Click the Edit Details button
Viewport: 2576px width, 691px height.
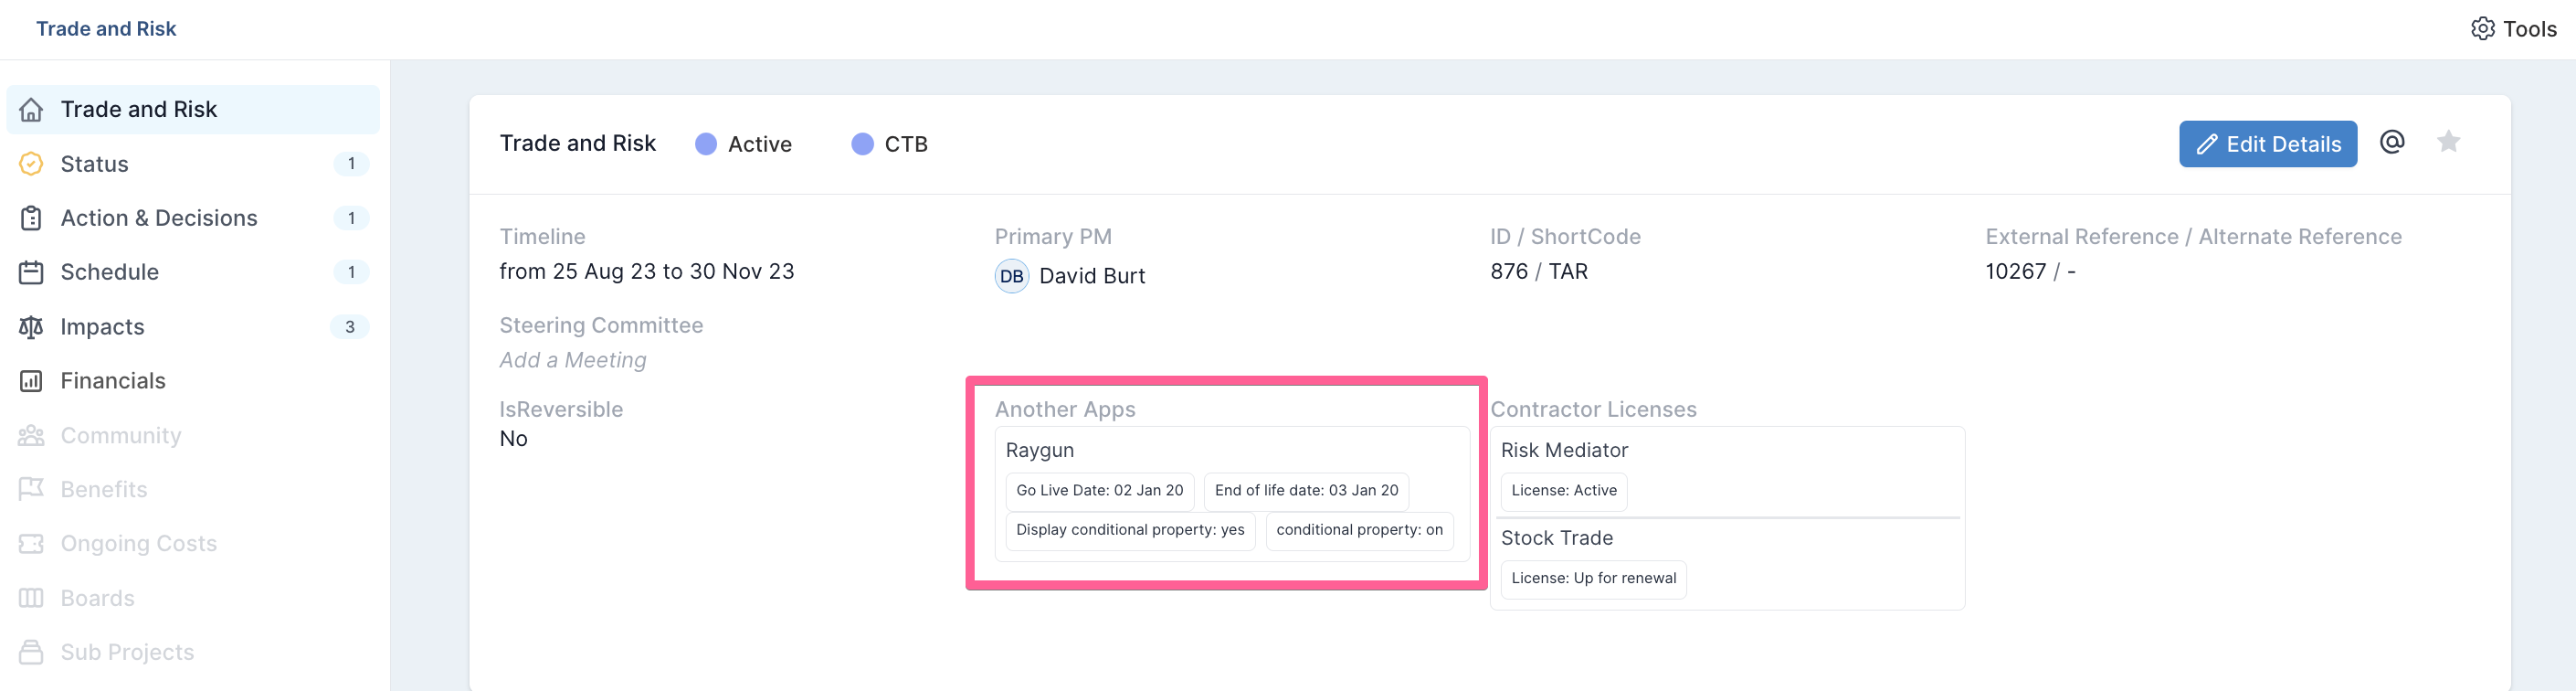coord(2268,144)
